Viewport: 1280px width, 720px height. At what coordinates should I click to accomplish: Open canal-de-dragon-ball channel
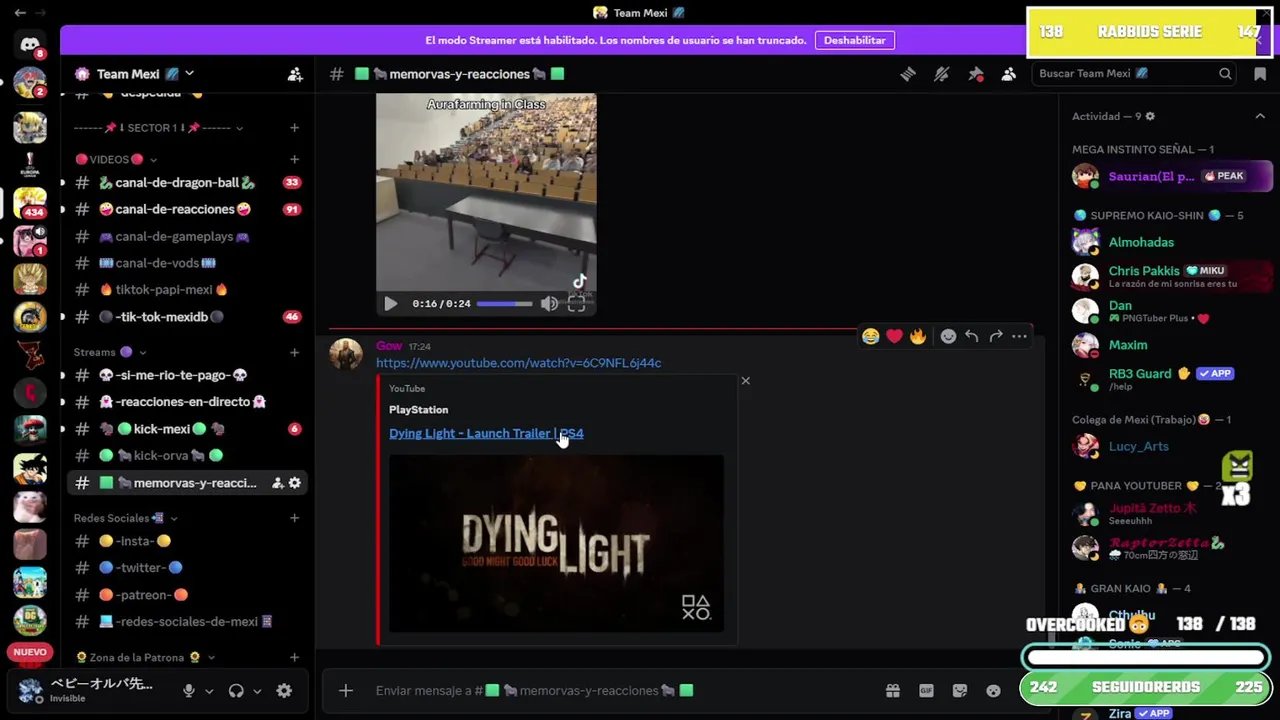point(187,183)
